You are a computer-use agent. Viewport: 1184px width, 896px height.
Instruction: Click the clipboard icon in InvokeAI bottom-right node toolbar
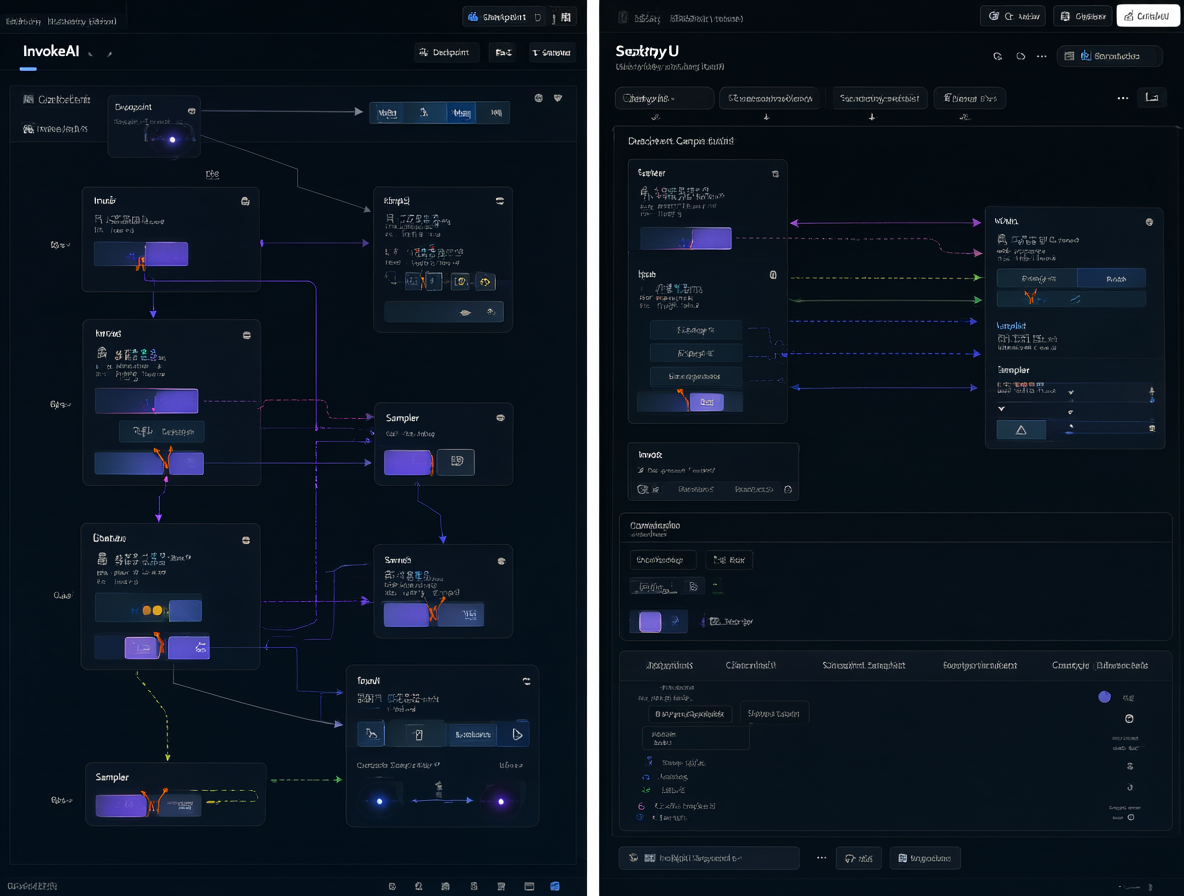coord(419,734)
